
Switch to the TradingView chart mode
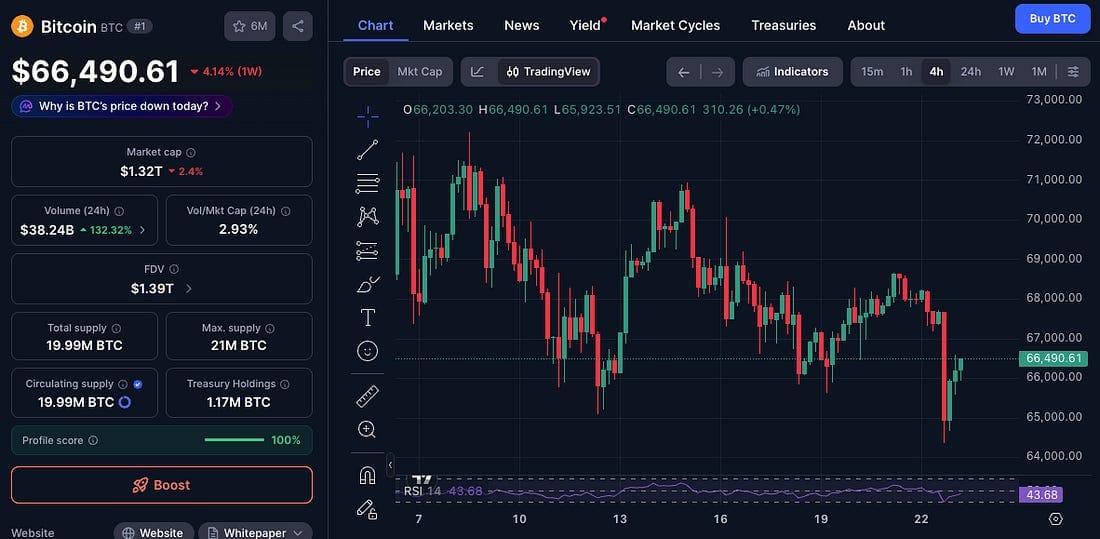click(549, 72)
